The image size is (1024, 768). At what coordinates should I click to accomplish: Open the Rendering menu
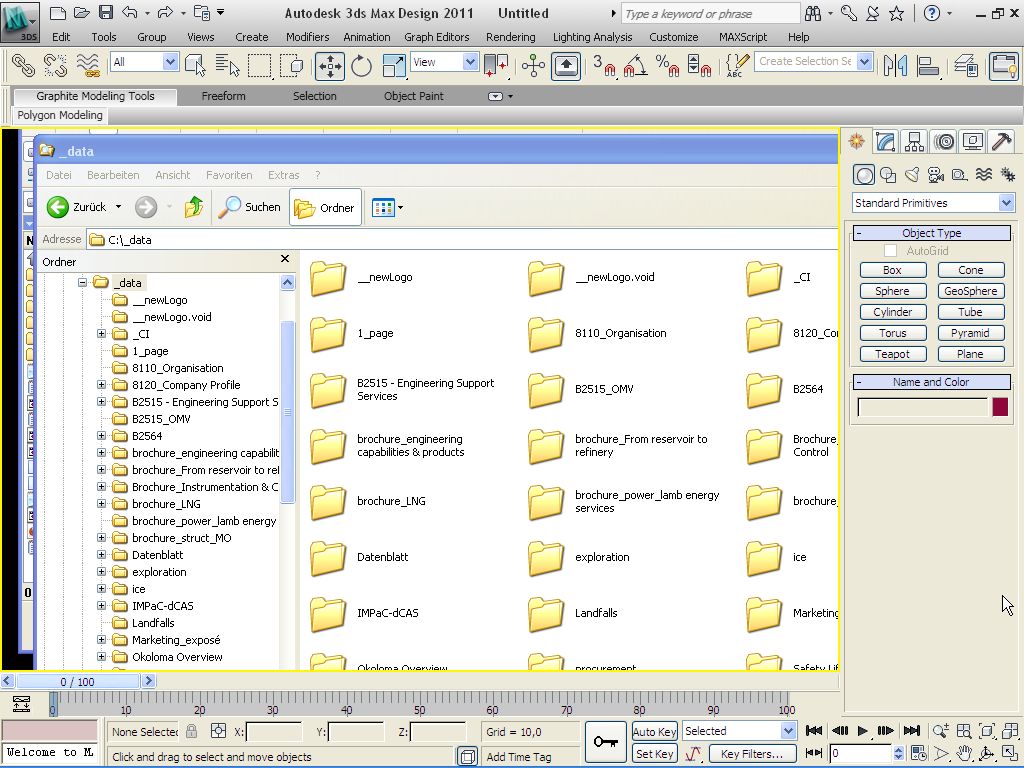(511, 37)
